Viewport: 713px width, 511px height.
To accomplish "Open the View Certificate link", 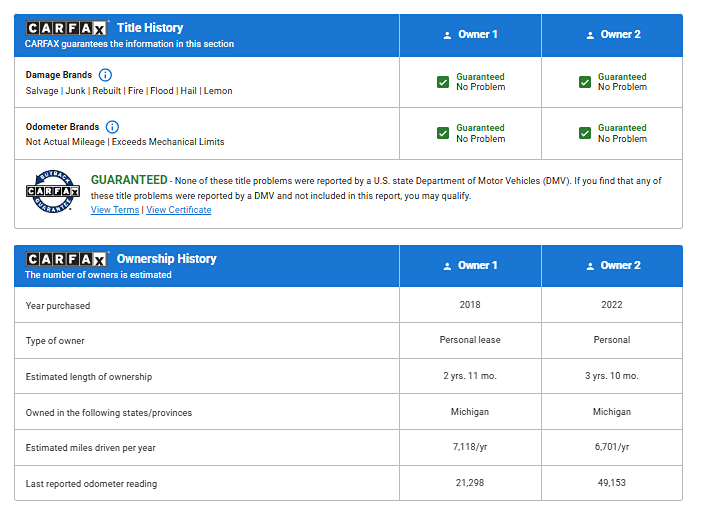I will coord(179,210).
